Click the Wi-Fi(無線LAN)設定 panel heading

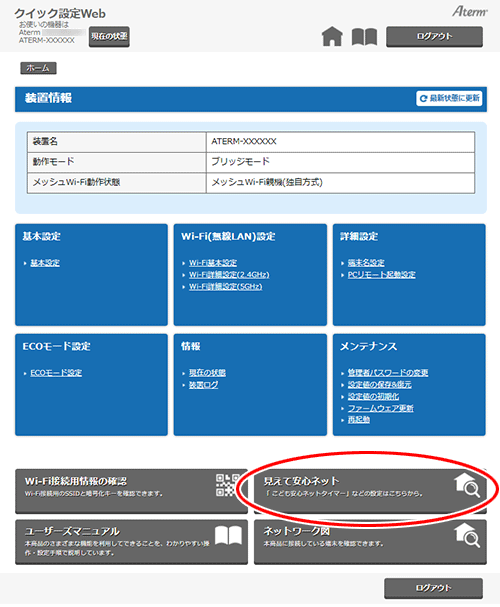[228, 237]
